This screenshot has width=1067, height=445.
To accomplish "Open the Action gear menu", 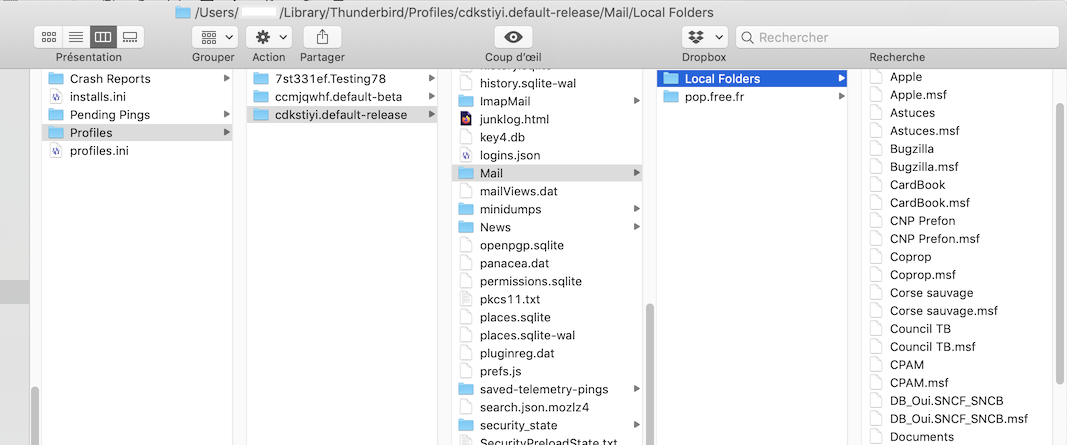I will [x=270, y=37].
